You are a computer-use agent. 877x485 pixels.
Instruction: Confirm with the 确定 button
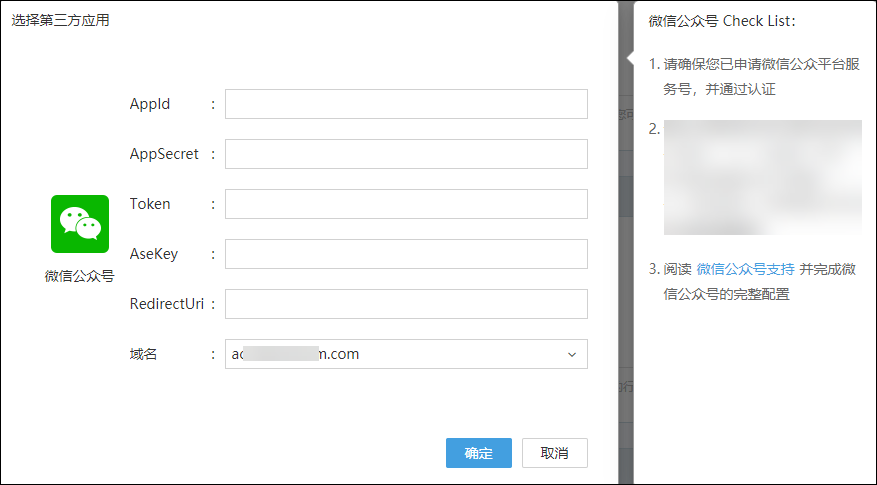(x=479, y=453)
